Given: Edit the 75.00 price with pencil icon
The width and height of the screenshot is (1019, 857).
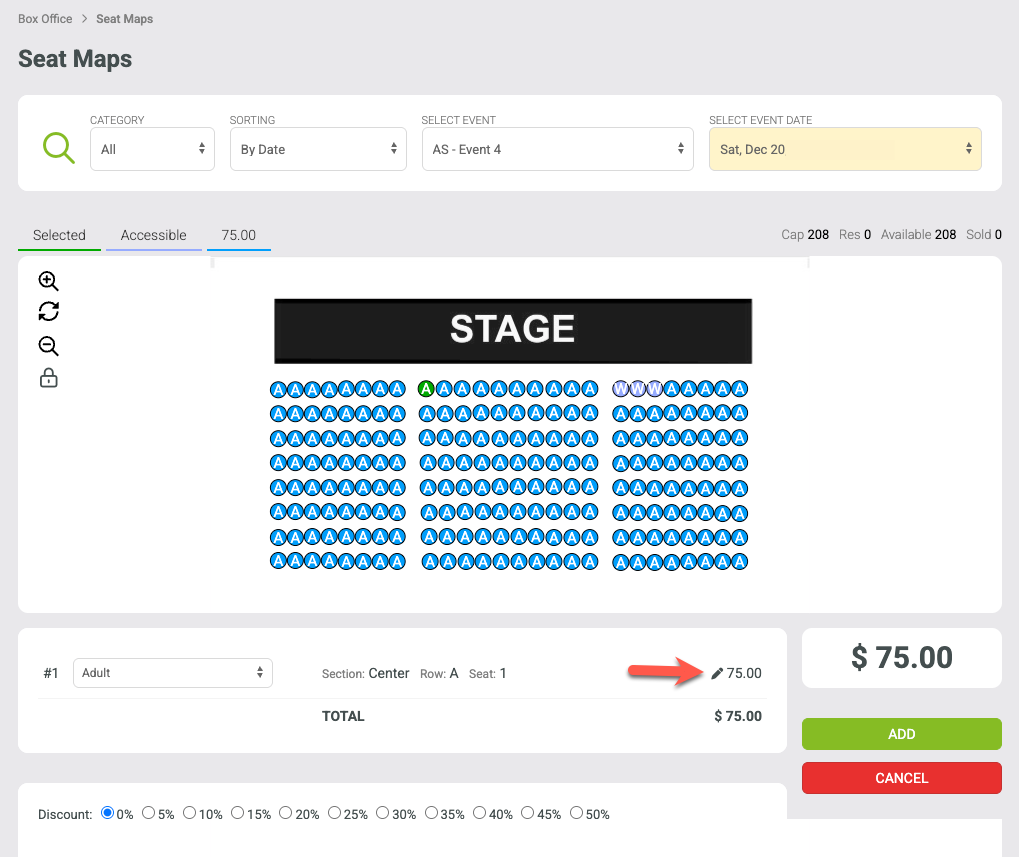Looking at the screenshot, I should pos(717,673).
